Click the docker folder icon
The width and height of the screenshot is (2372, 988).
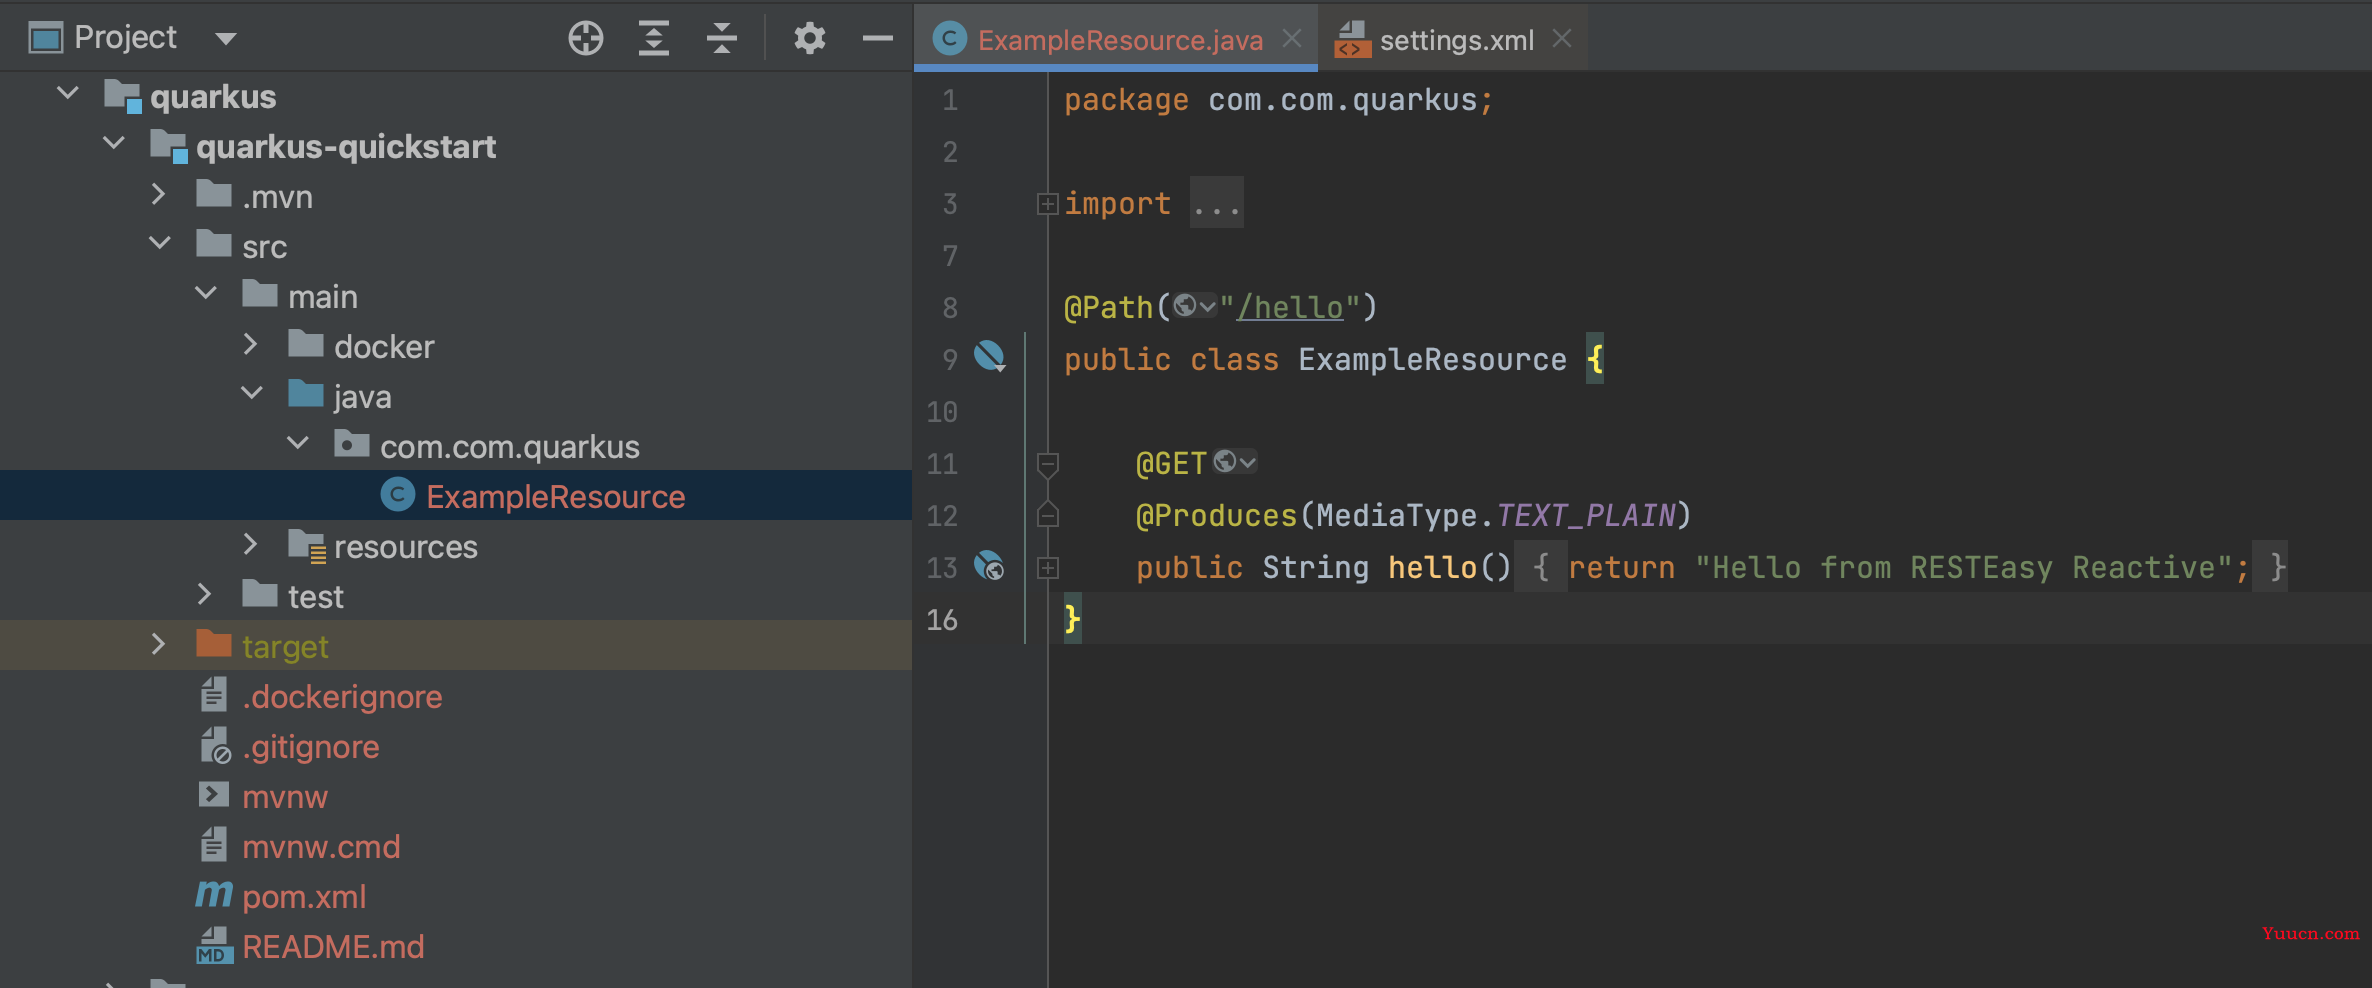[x=305, y=344]
